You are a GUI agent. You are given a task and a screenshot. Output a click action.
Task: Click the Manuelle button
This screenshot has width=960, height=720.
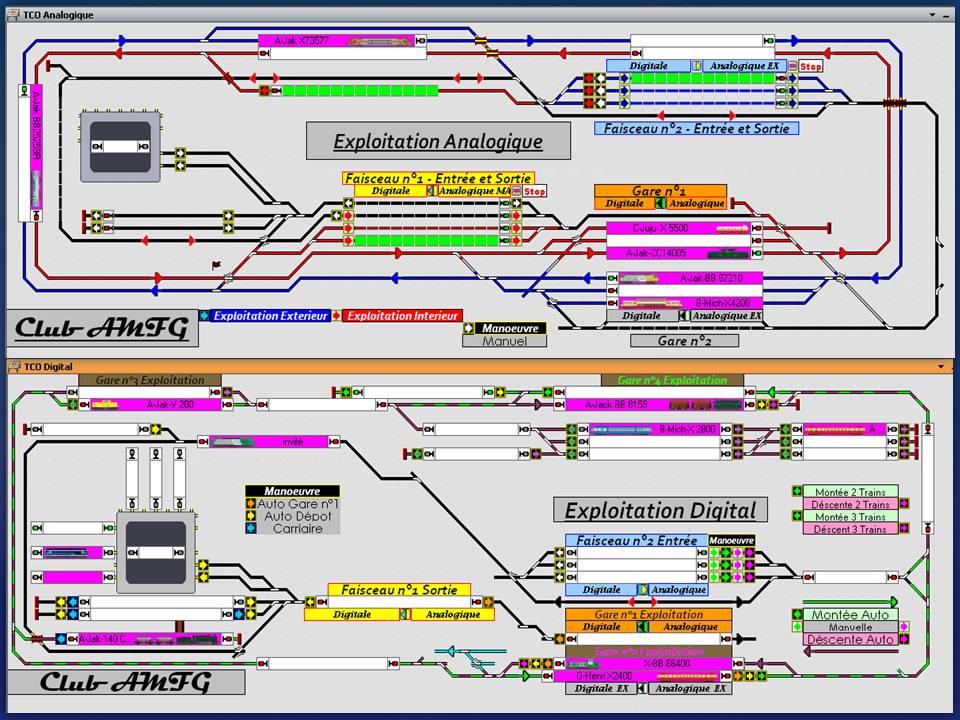(x=850, y=627)
